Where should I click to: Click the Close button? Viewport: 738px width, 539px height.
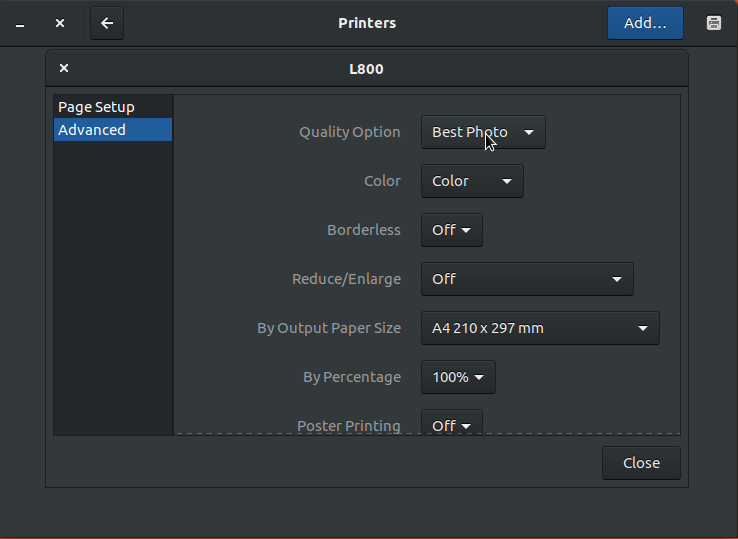click(641, 463)
